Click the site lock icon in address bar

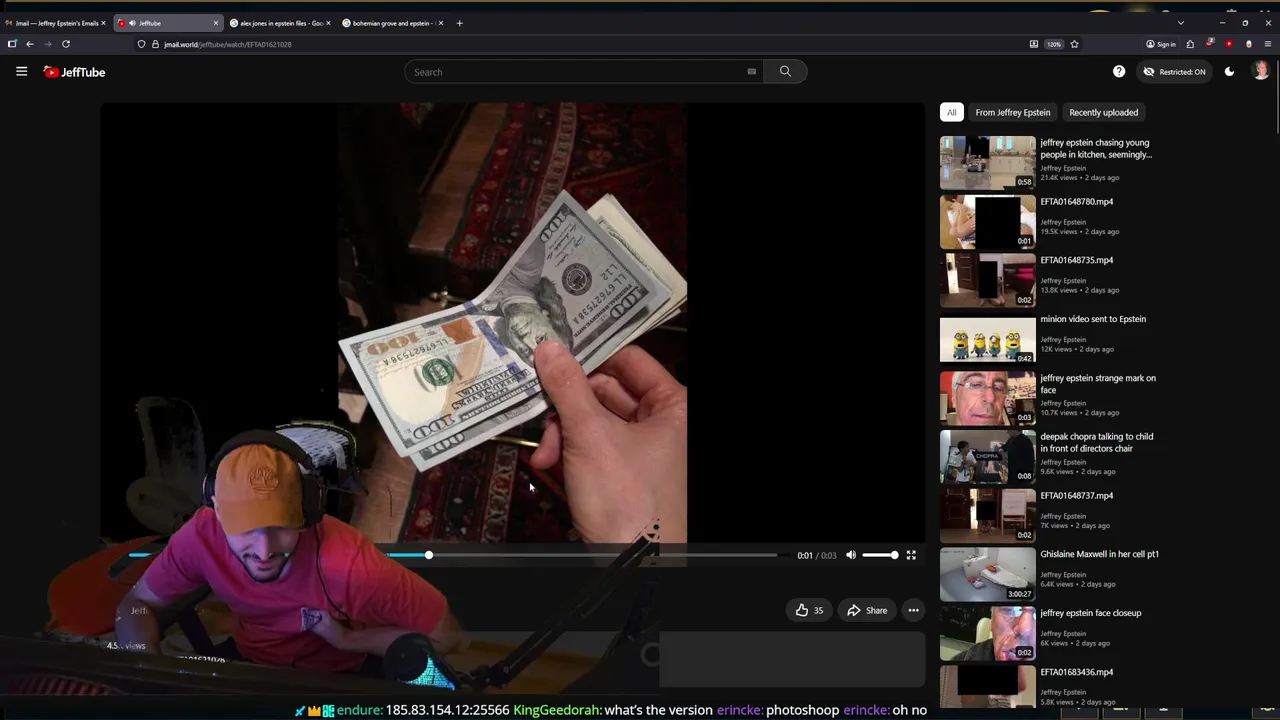point(154,44)
